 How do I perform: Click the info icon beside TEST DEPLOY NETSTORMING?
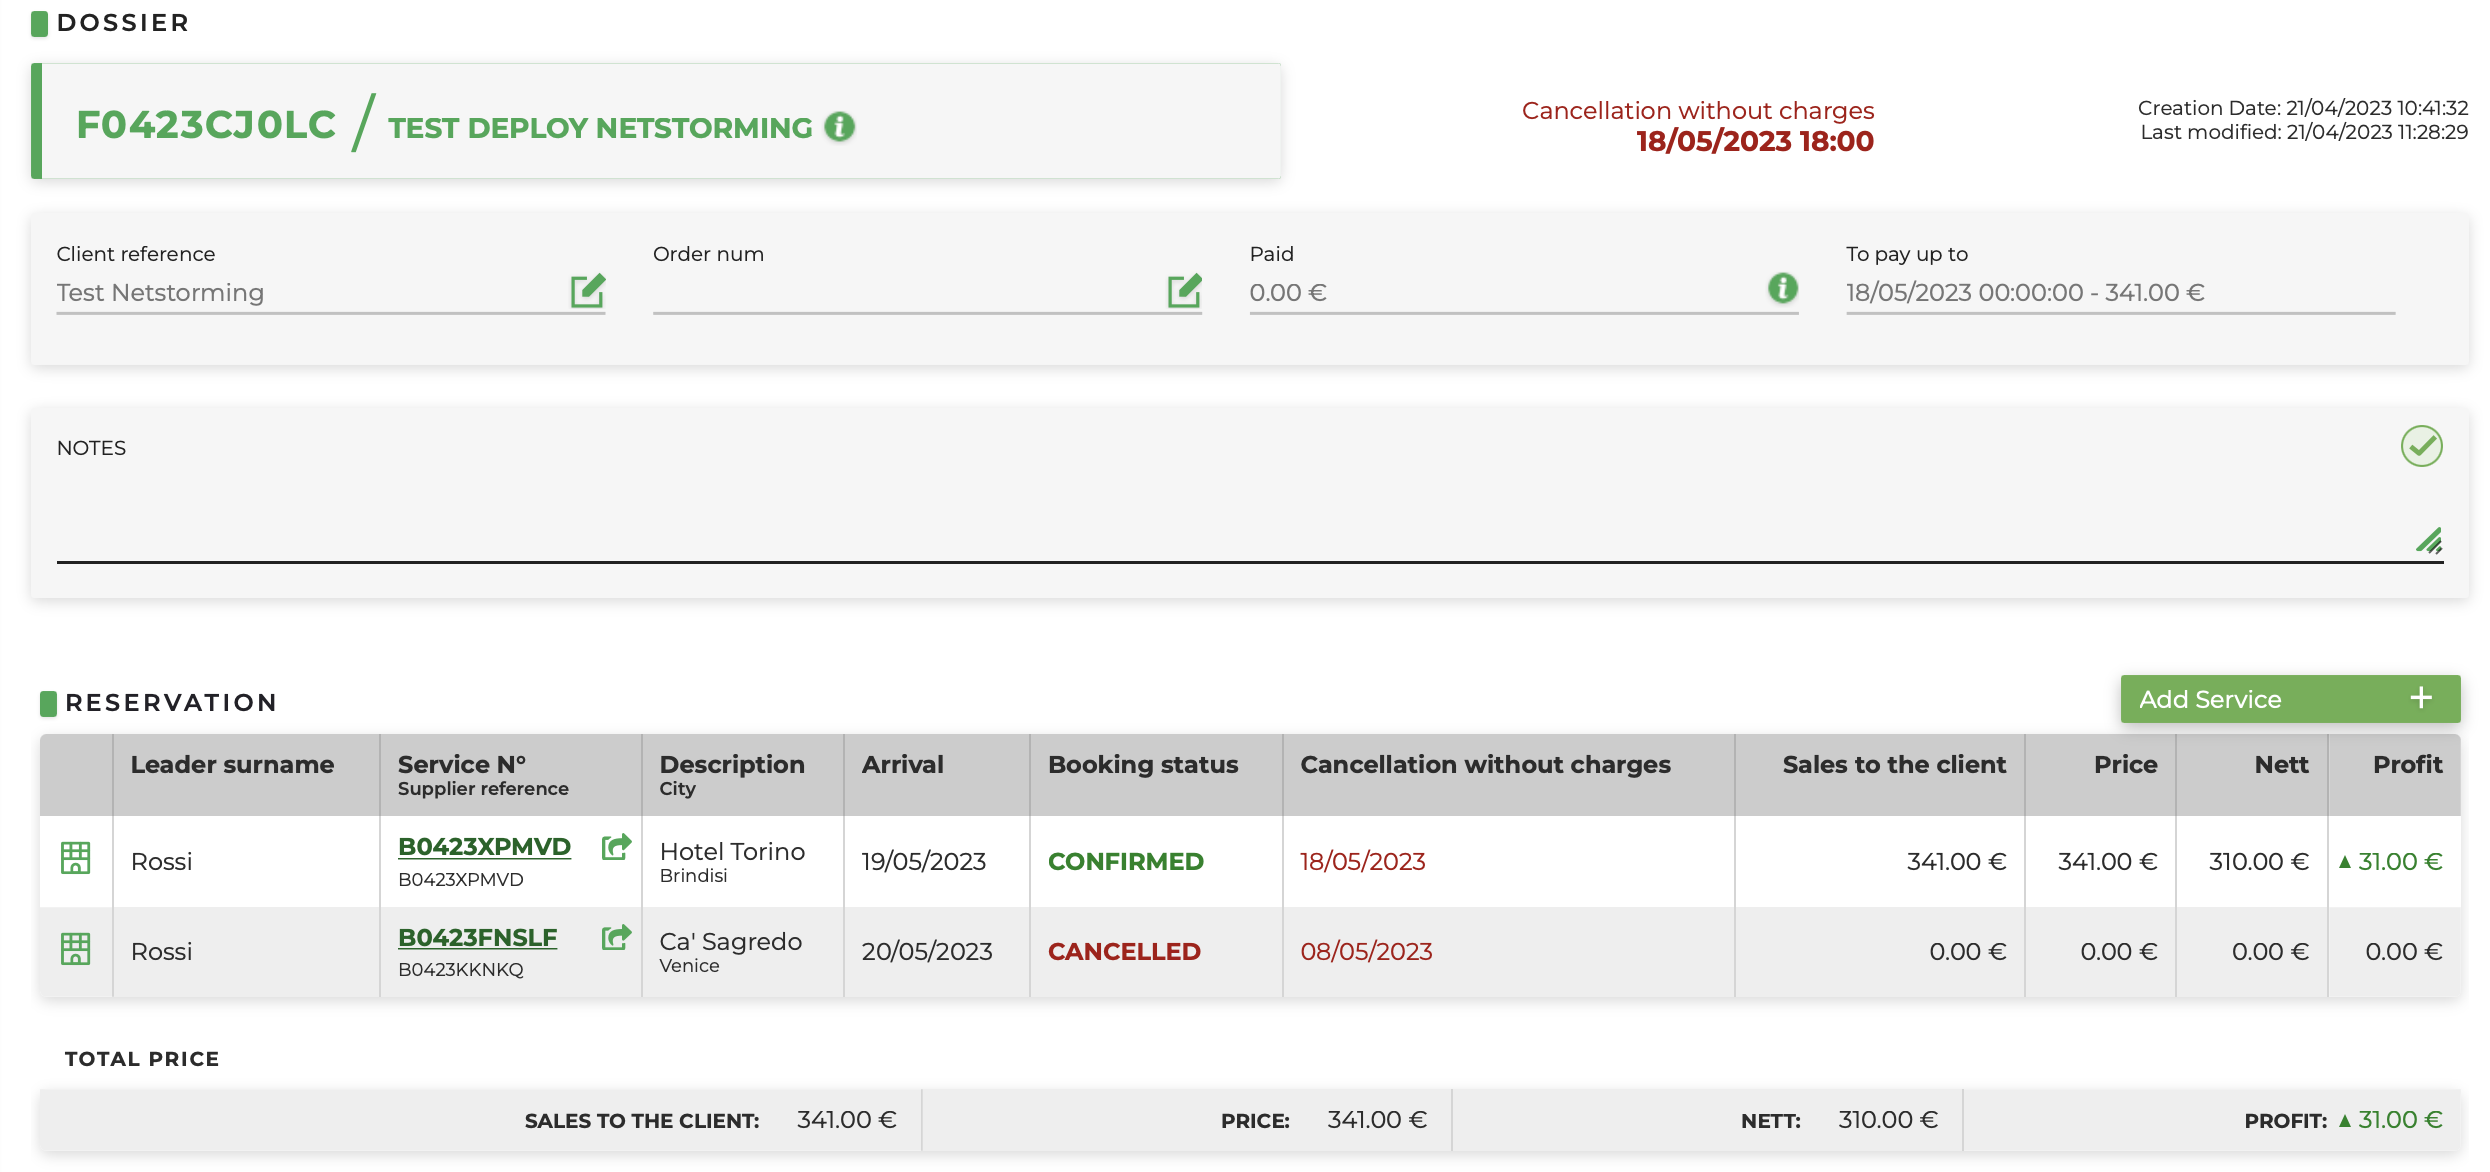[x=839, y=127]
